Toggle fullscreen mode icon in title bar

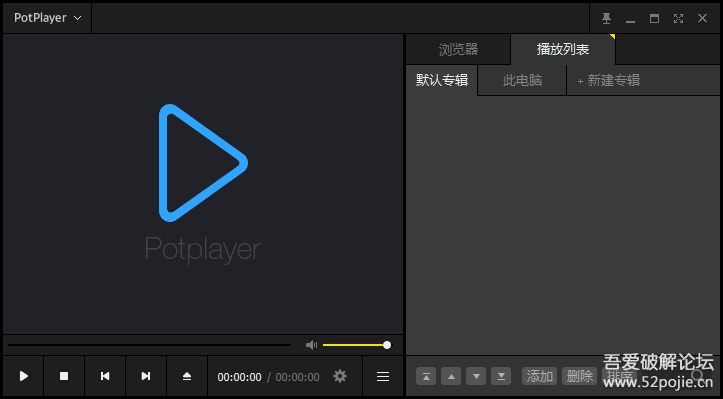tap(678, 18)
